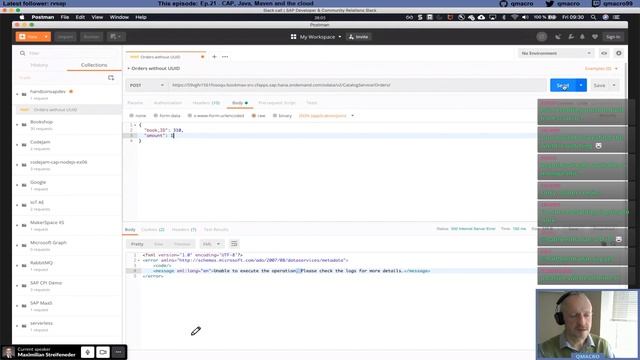This screenshot has width=640, height=360.
Task: Click the orange New button
Action: [x=29, y=37]
